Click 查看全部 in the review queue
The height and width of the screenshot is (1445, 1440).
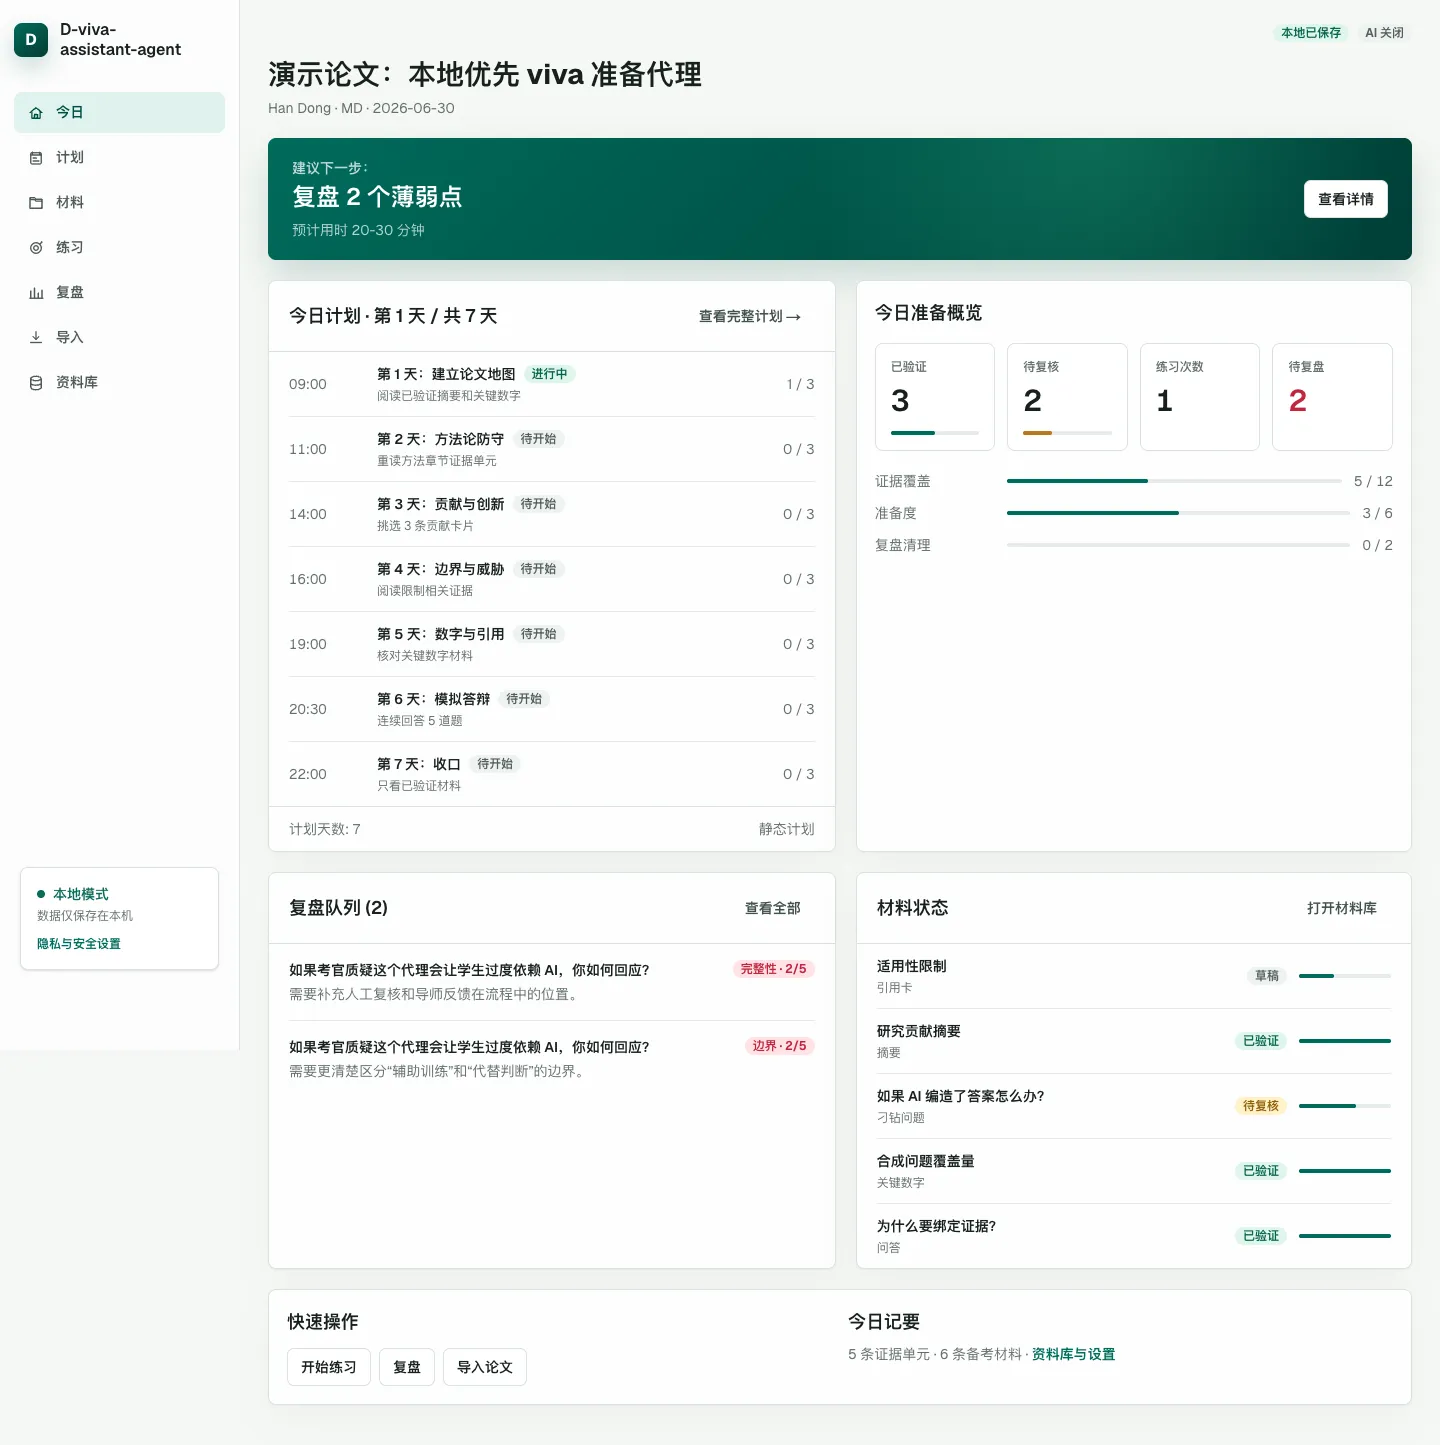click(x=773, y=908)
